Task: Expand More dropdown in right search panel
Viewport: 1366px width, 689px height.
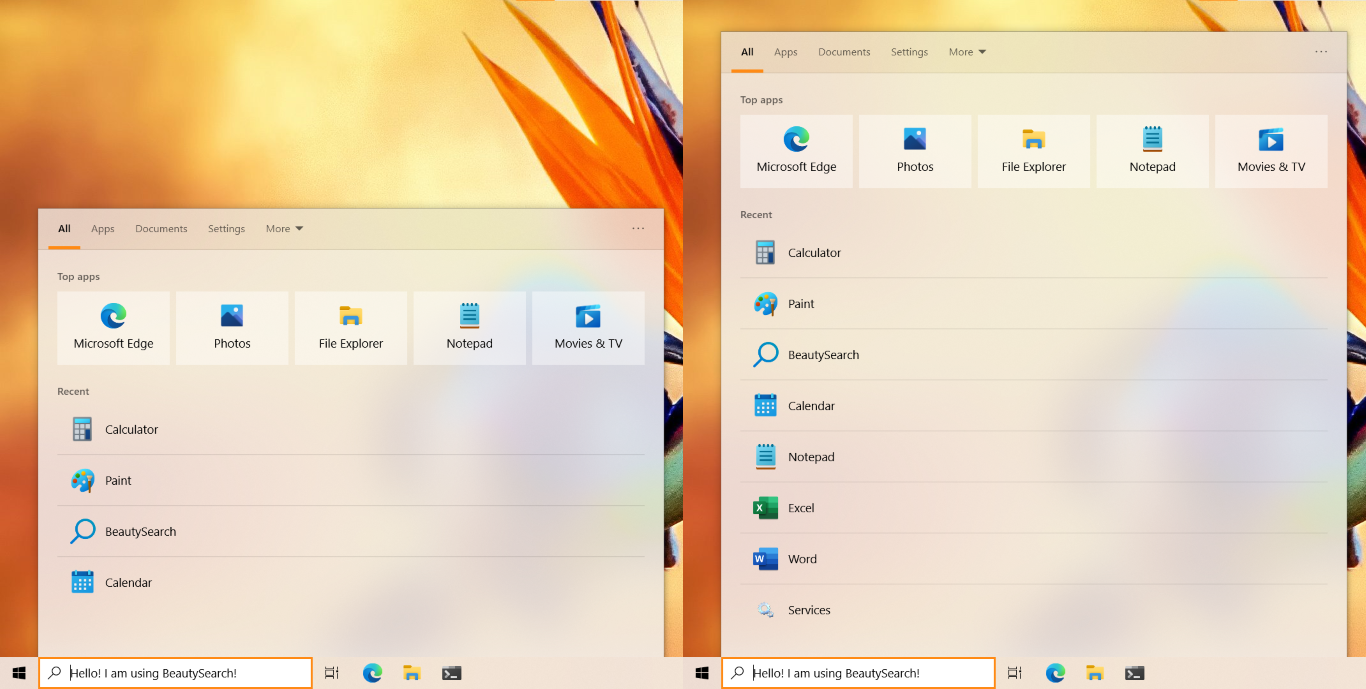Action: coord(967,52)
